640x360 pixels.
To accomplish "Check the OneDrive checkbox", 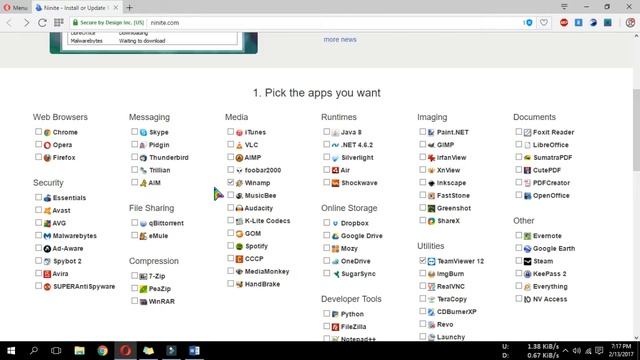I will coord(327,260).
